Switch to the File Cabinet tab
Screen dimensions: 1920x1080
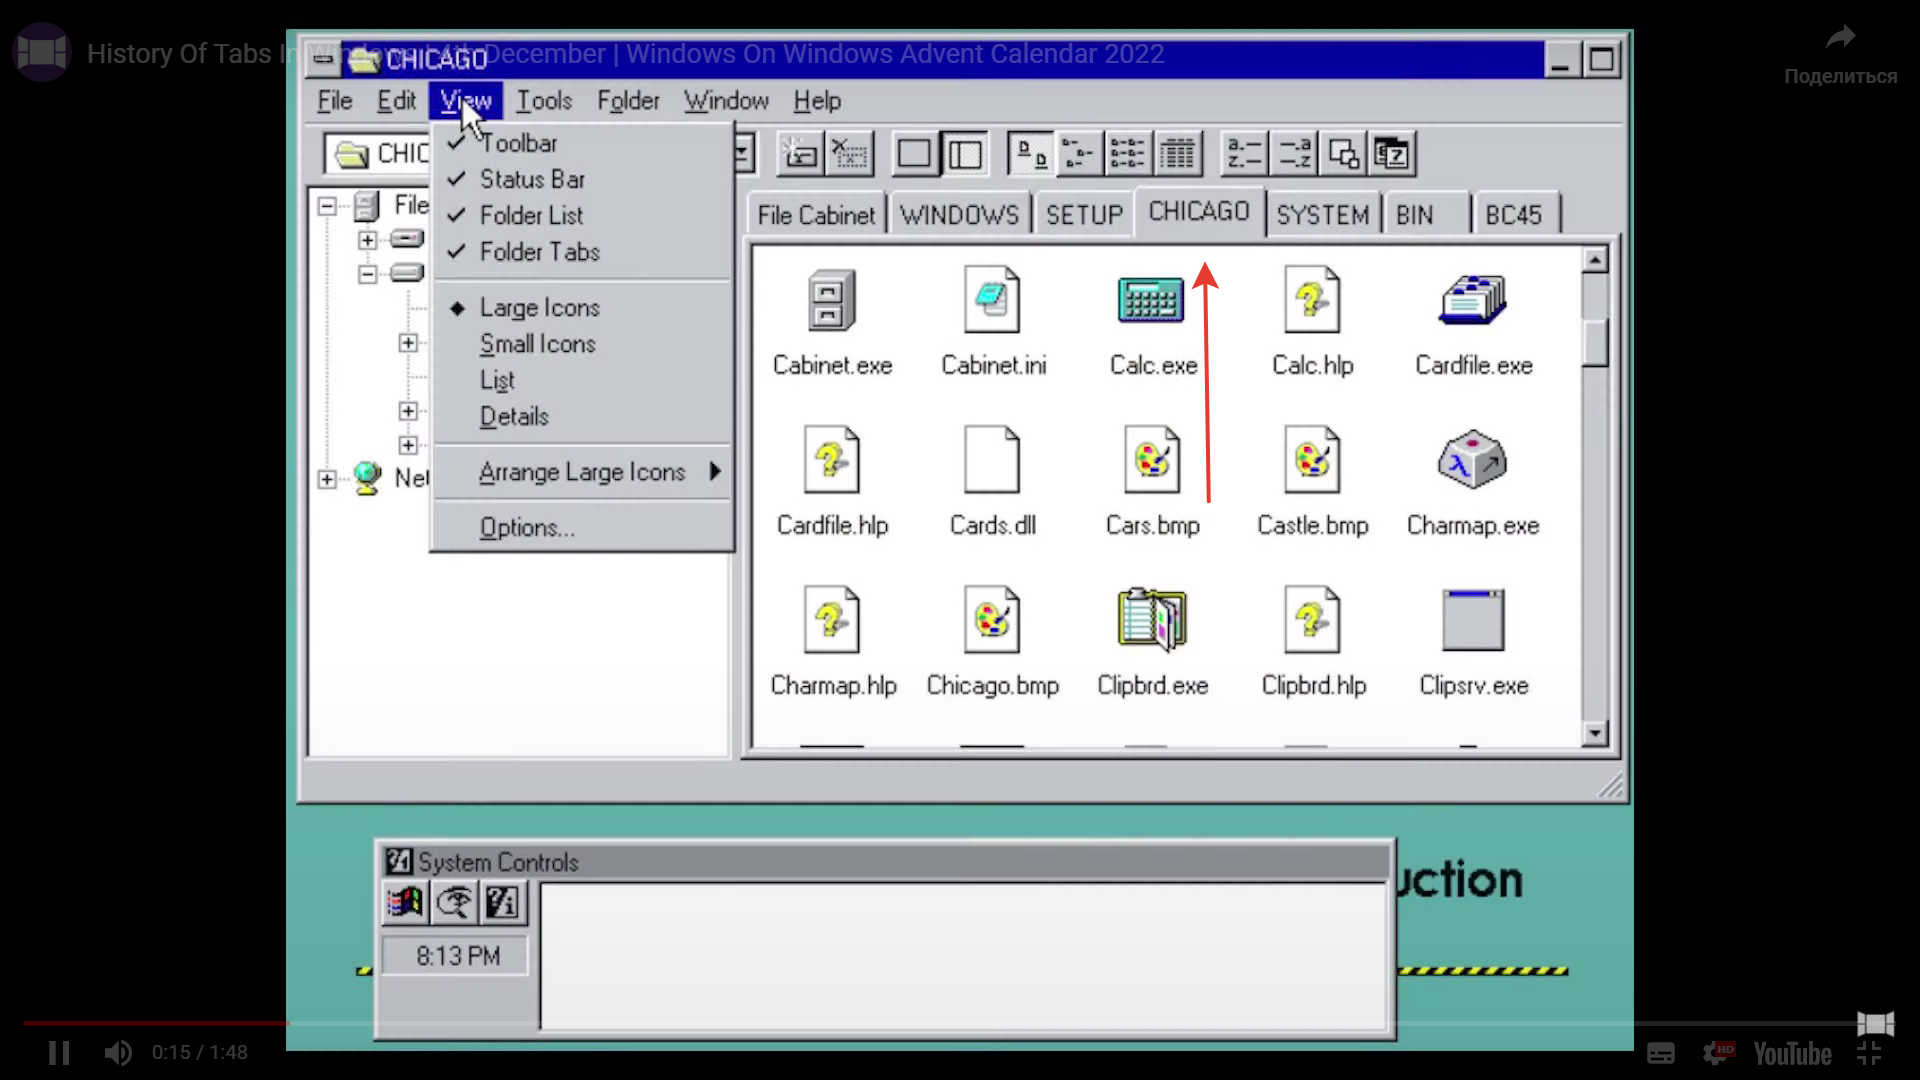click(816, 215)
